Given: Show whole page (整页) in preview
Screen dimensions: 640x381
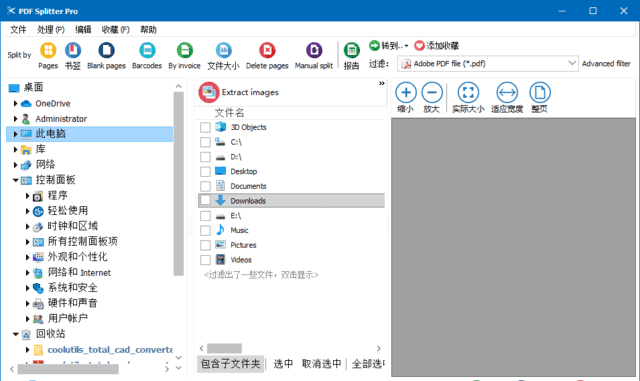Looking at the screenshot, I should [540, 93].
